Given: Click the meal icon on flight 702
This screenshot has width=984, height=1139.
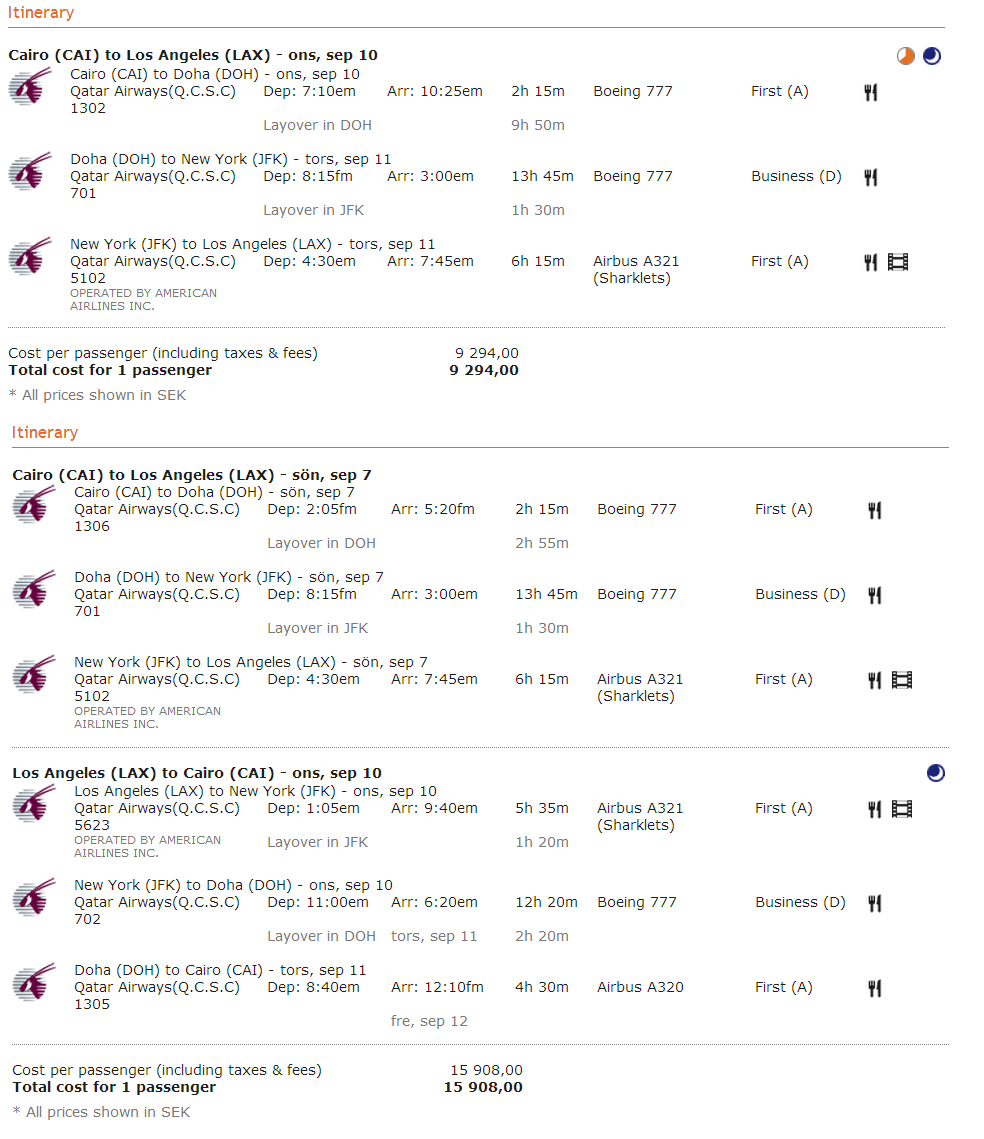Looking at the screenshot, I should [x=875, y=904].
